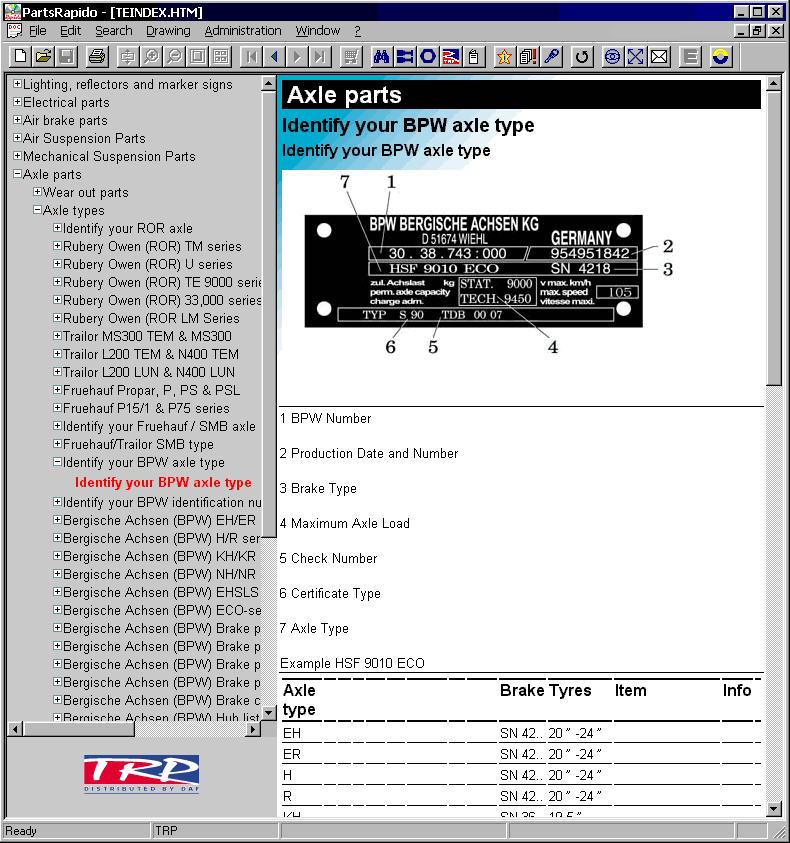Click the Print toolbar icon
Image resolution: width=790 pixels, height=843 pixels.
click(x=97, y=56)
